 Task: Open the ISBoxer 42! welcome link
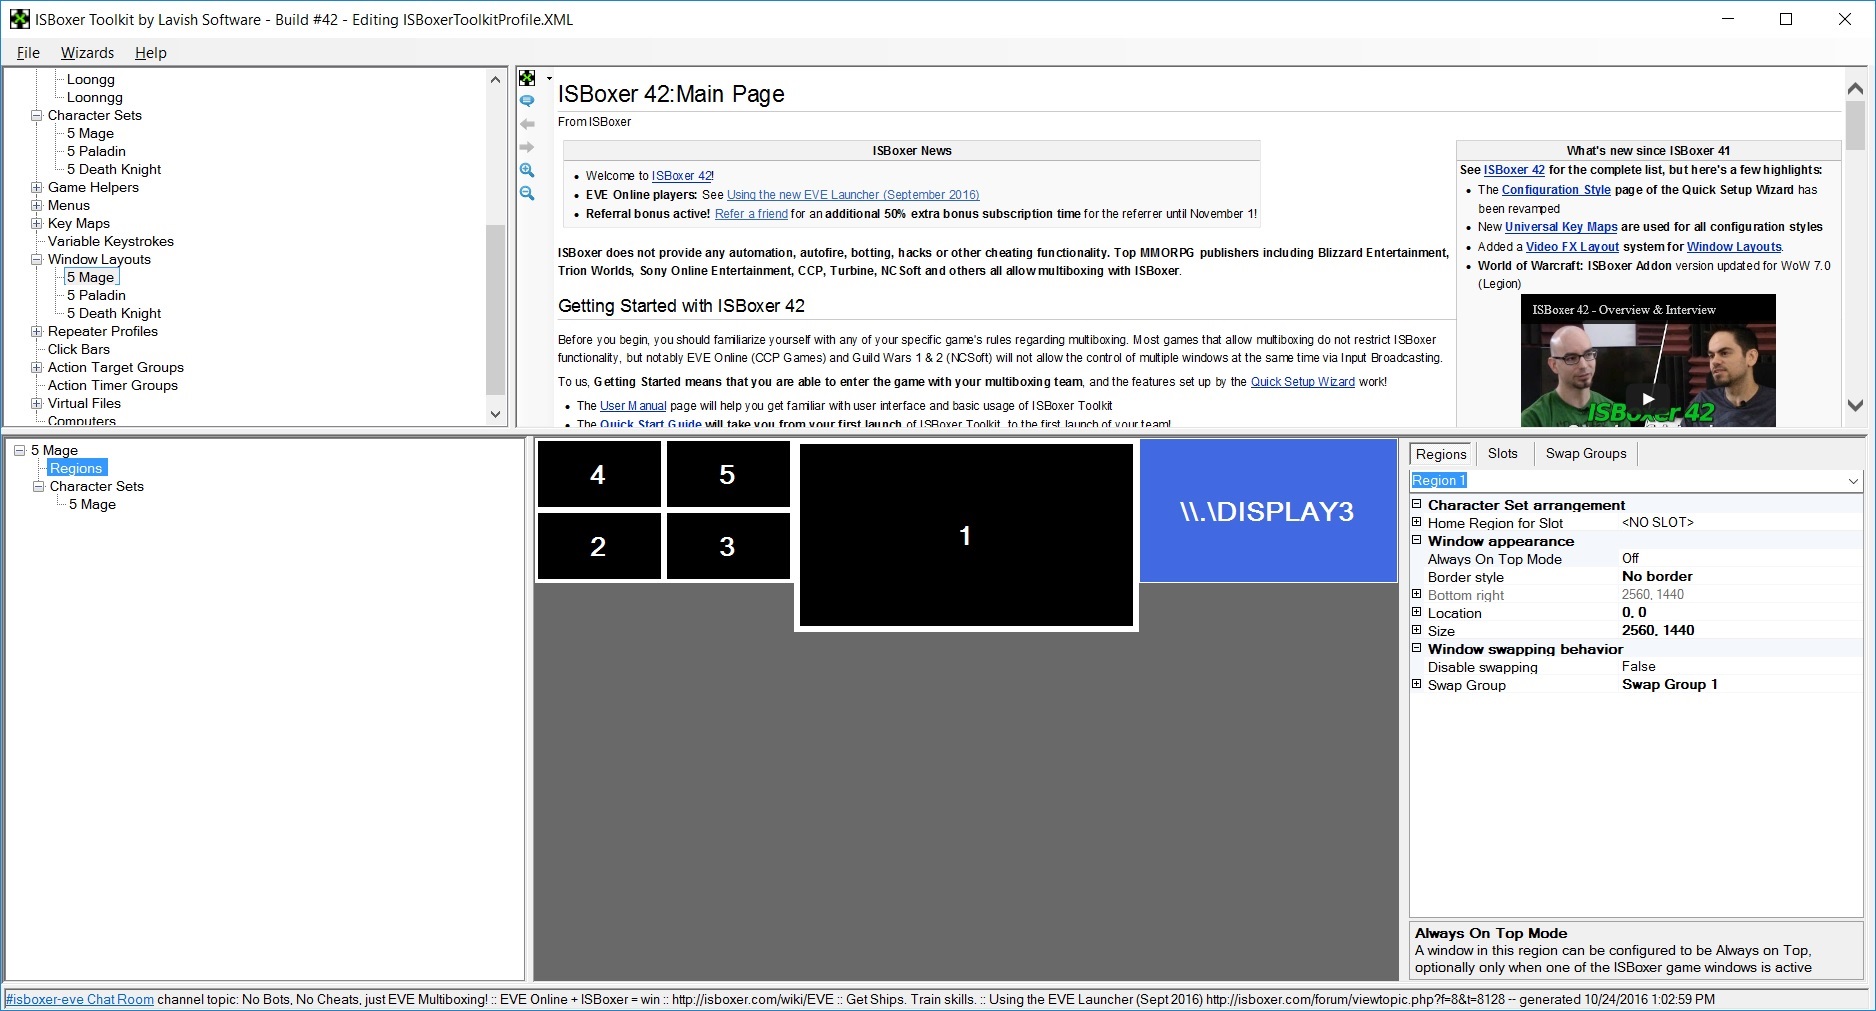click(683, 176)
